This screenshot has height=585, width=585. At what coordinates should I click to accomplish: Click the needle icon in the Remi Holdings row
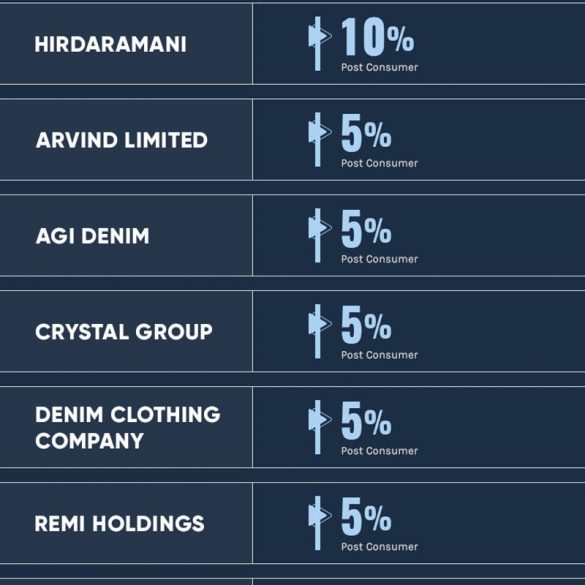[x=319, y=523]
